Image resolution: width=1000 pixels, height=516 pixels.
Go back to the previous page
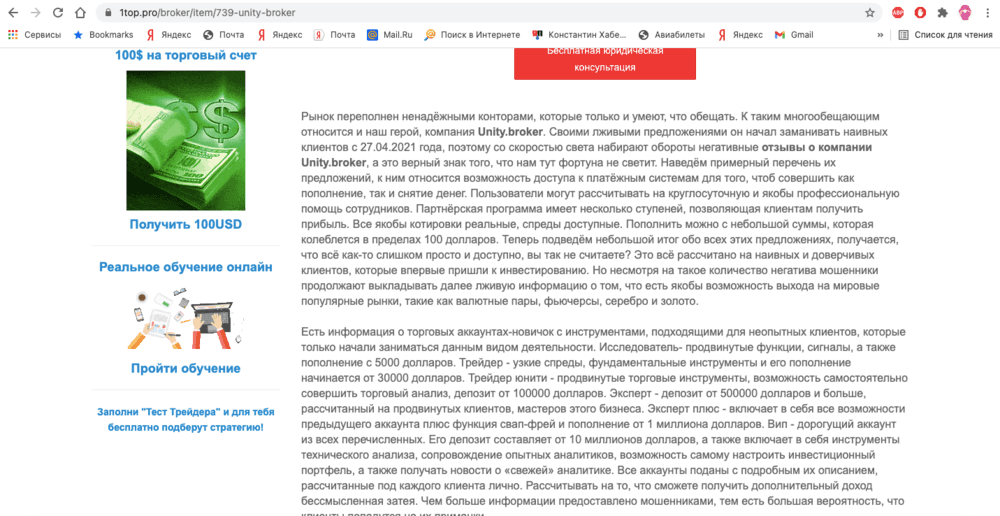coord(13,13)
